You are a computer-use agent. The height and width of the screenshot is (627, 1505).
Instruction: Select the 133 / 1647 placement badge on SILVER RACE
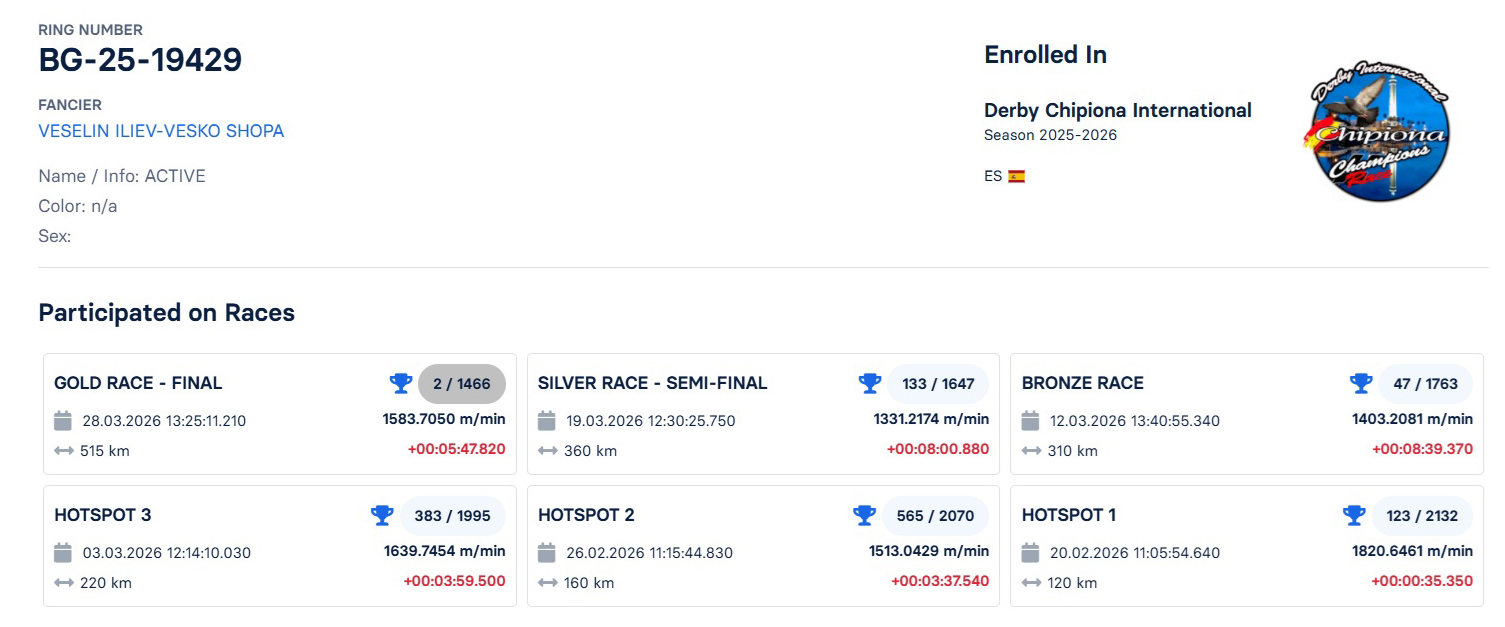coord(937,383)
